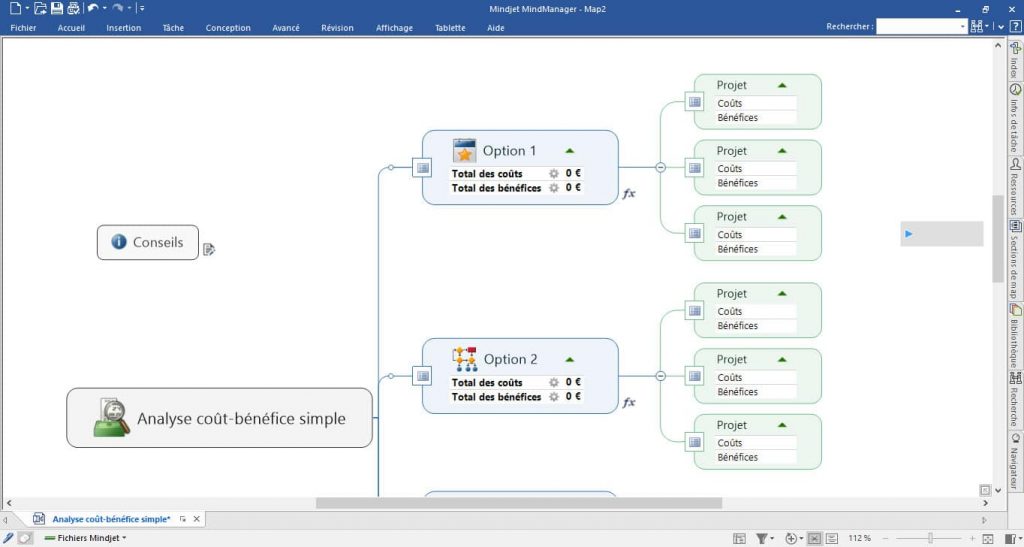Toggle the eraser tool in status bar
Screen dimensions: 1024x547
point(25,538)
